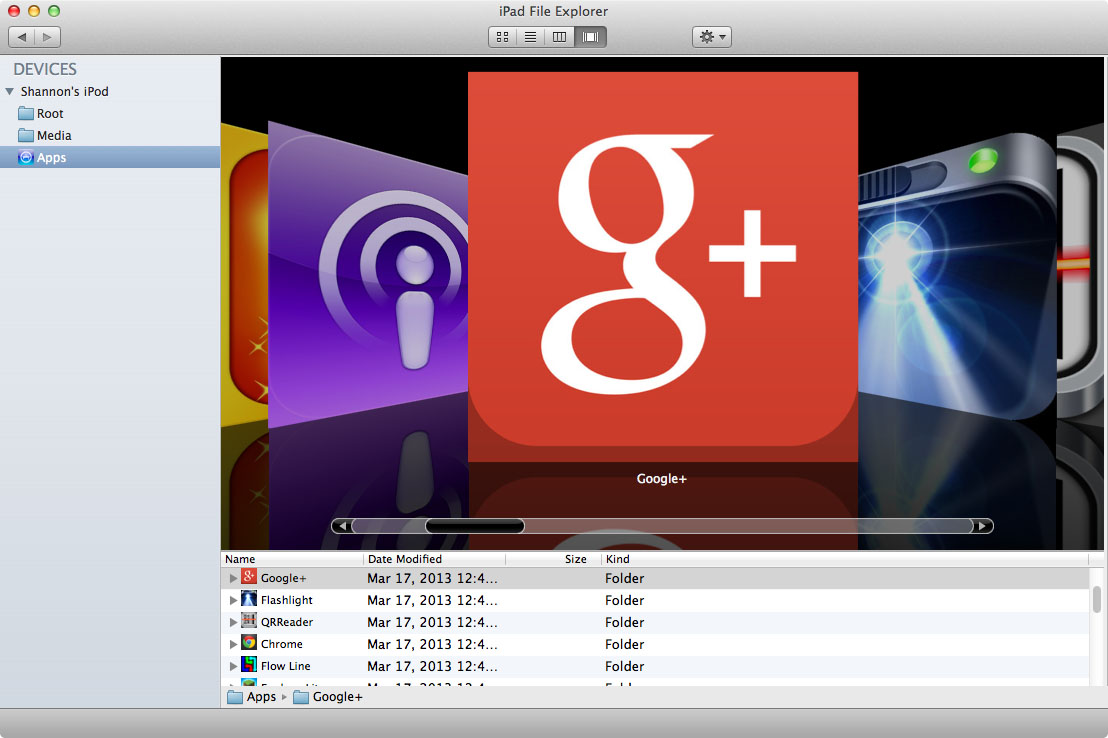
Task: Sort the list by Date Modified column
Action: coord(435,559)
